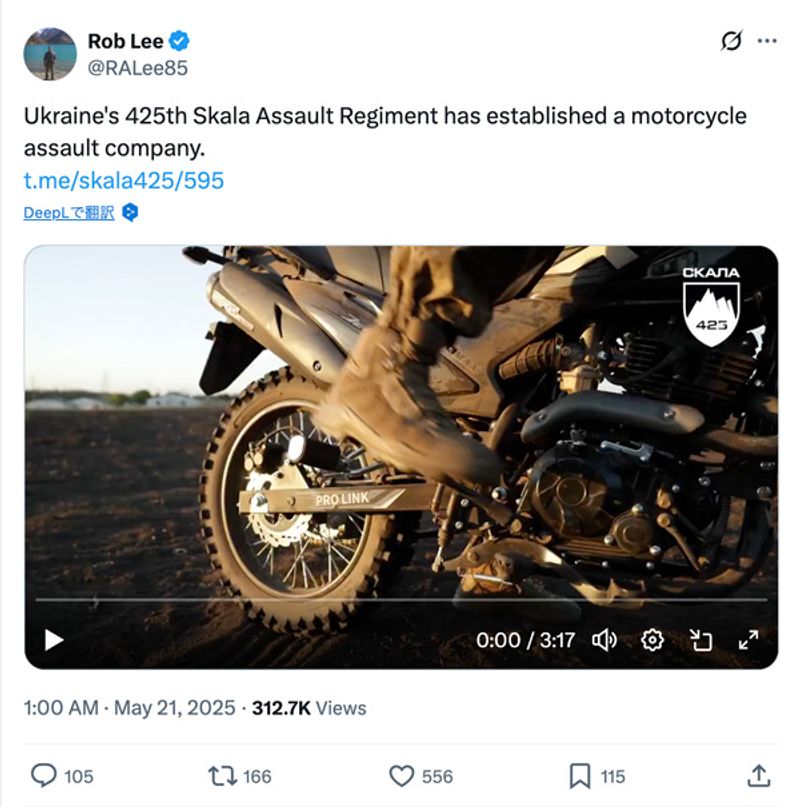Translate the post with the DeepL link
800x807 pixels.
click(x=68, y=213)
